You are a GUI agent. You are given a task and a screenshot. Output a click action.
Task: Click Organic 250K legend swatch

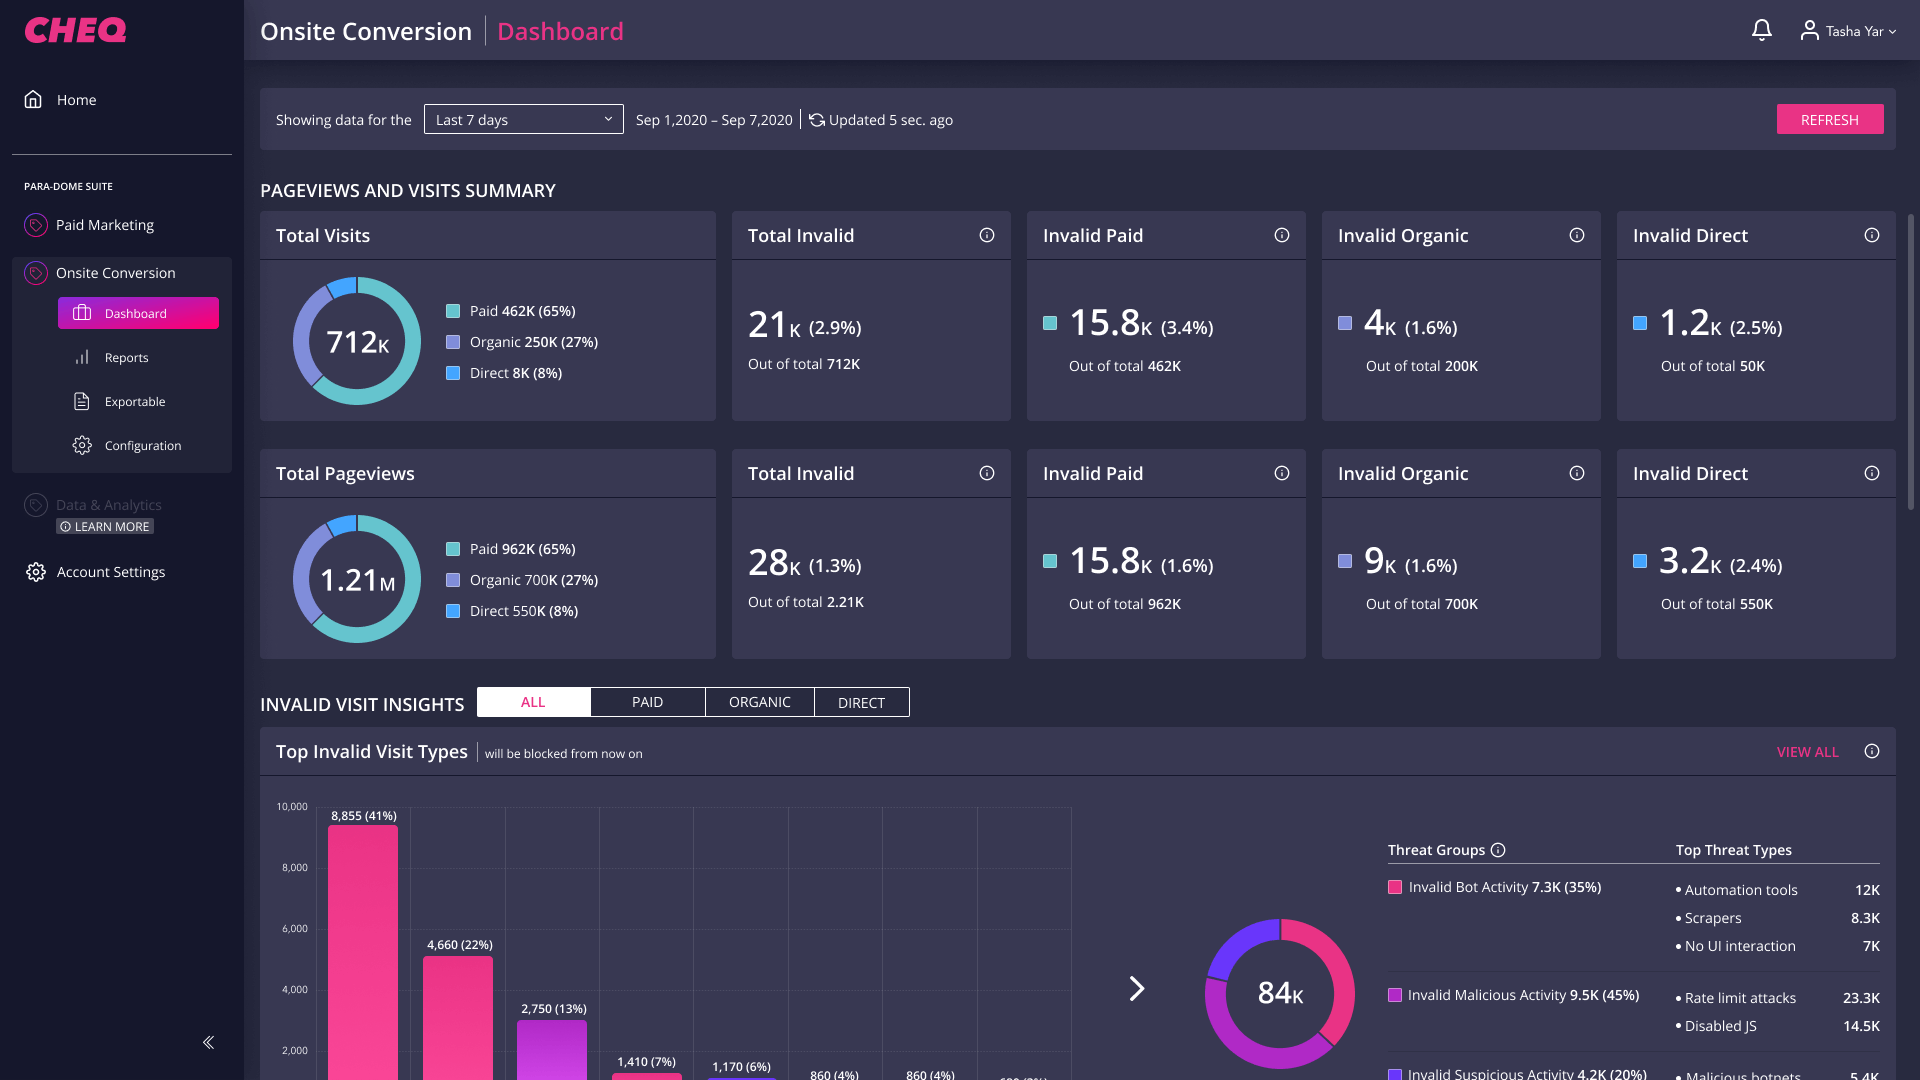(x=453, y=342)
